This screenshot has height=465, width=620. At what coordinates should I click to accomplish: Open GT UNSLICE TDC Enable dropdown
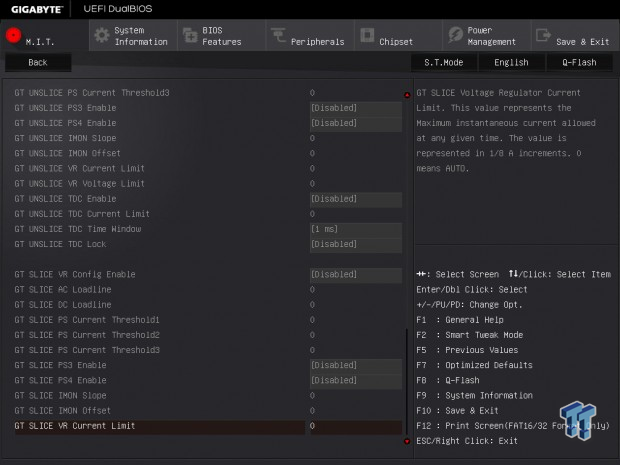coord(356,199)
